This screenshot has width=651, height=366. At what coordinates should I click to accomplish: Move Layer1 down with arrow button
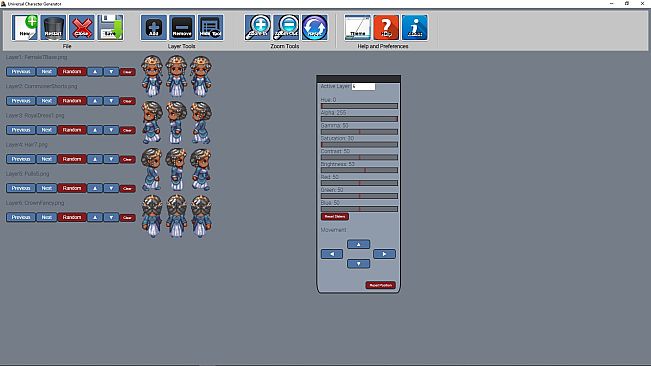tap(111, 72)
